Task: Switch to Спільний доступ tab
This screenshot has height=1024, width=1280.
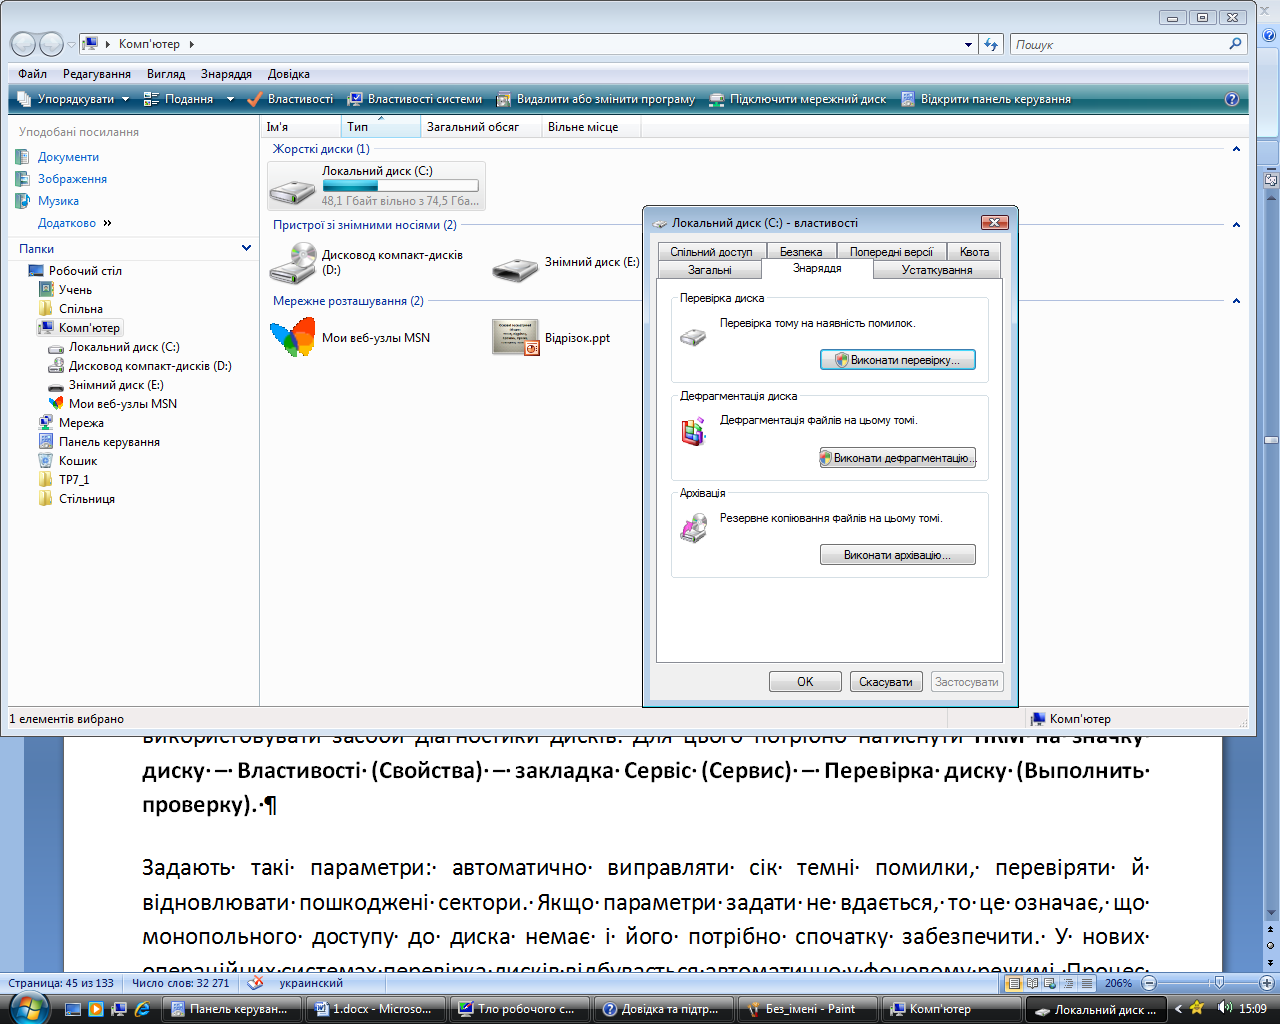Action: [x=711, y=252]
